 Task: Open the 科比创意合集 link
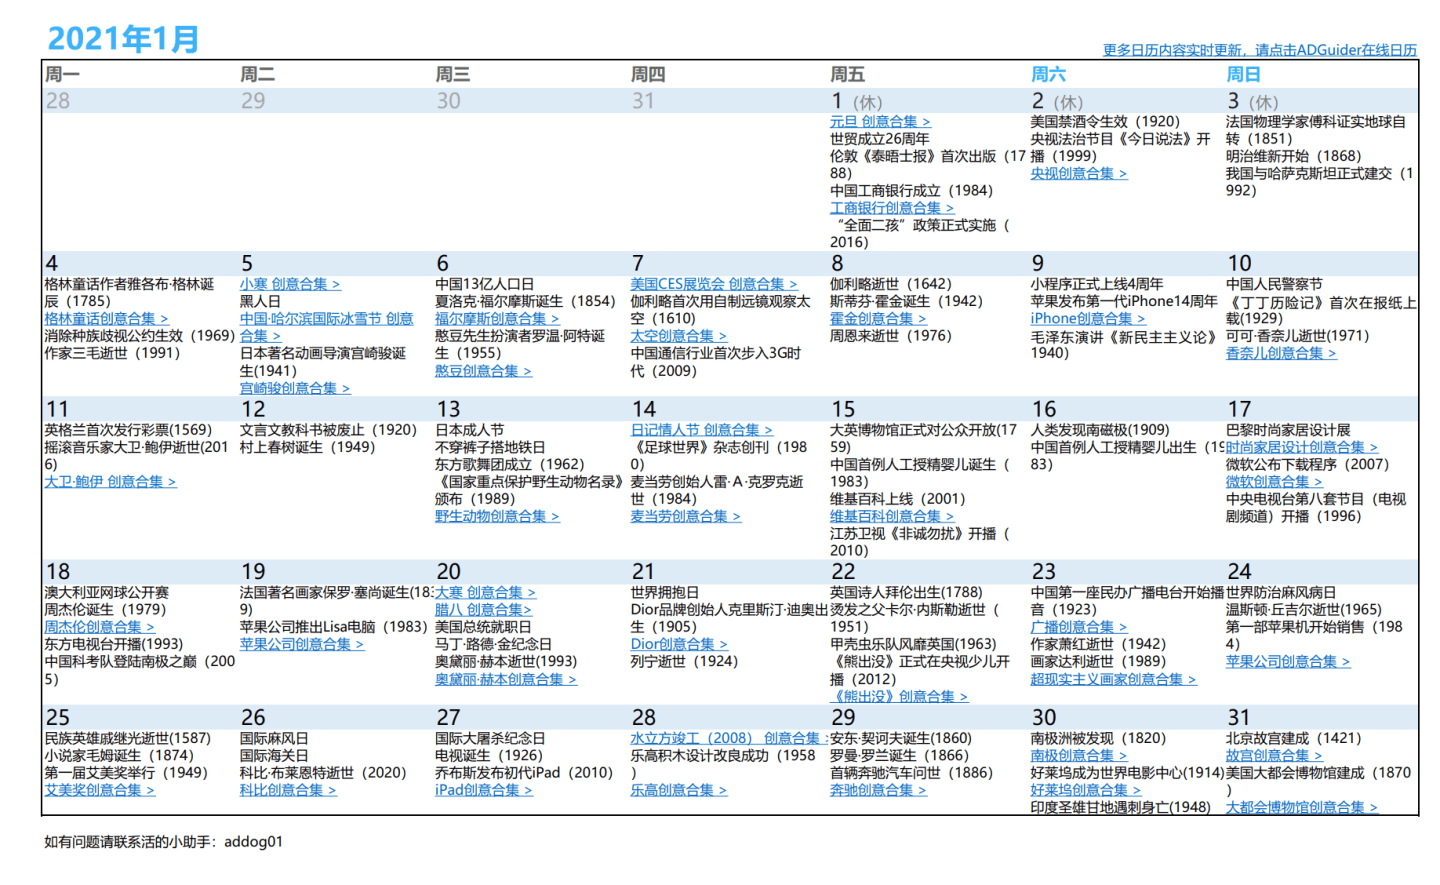pos(288,791)
